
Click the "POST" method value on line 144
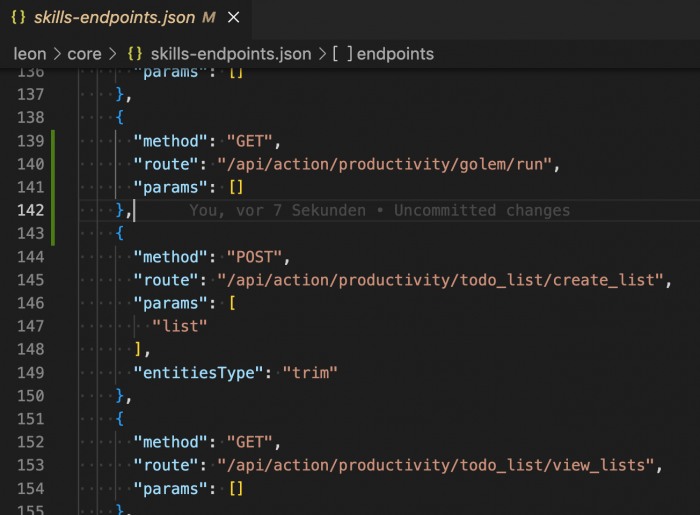[254, 257]
